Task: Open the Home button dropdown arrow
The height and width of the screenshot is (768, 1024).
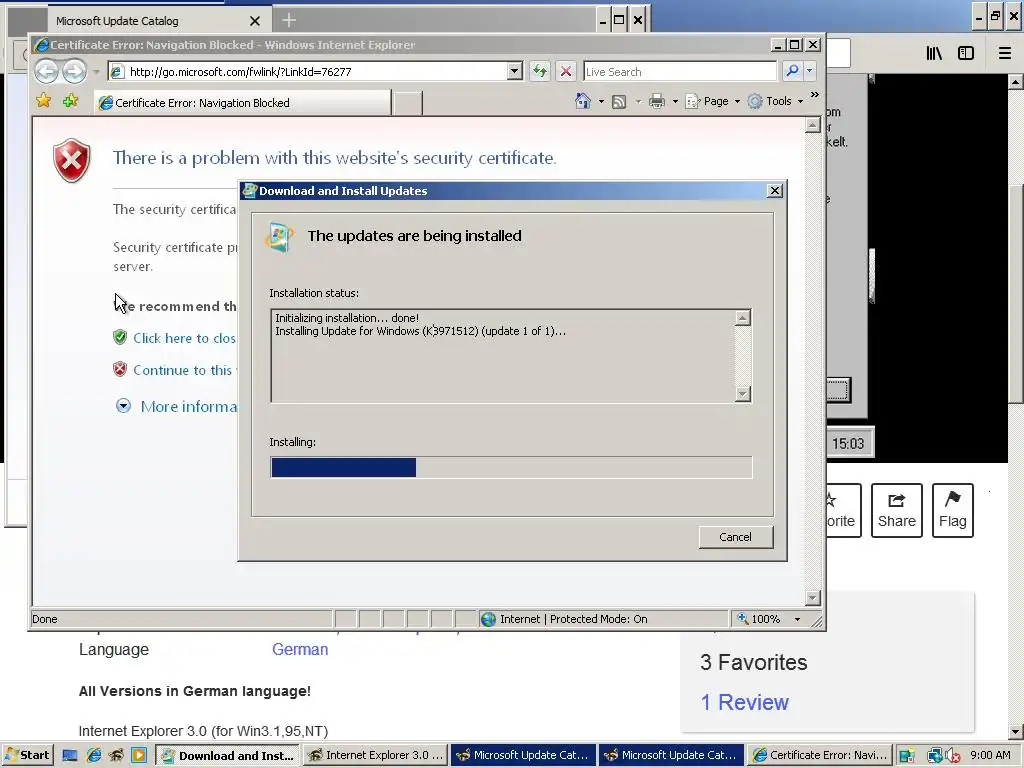Action: click(x=601, y=101)
